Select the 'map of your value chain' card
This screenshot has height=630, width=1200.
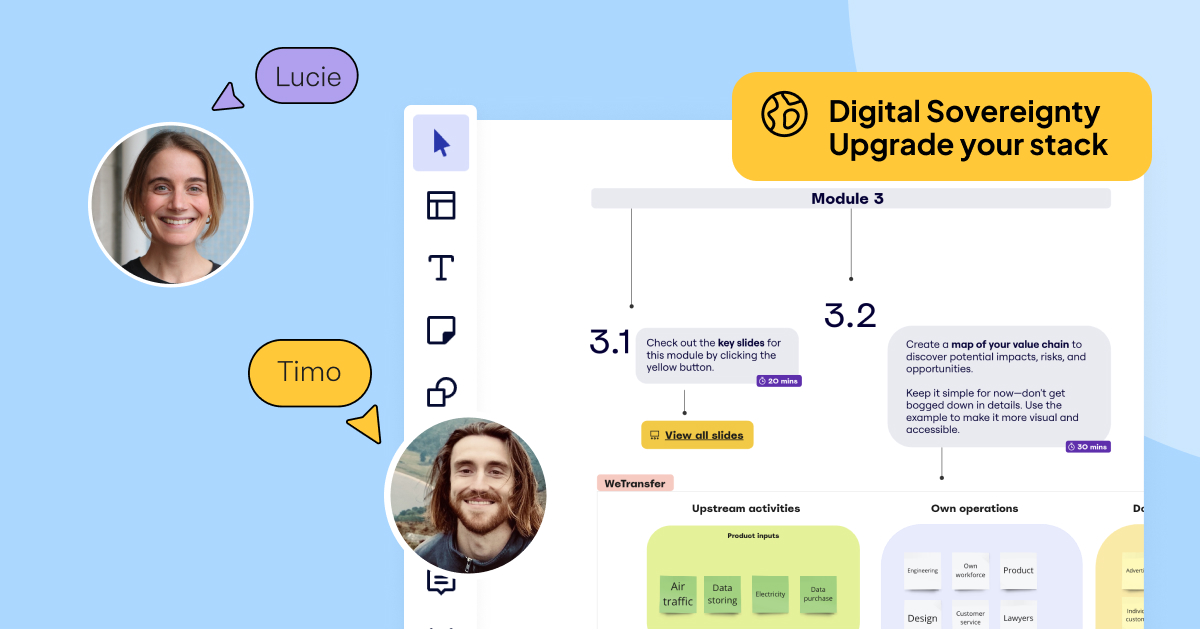pyautogui.click(x=999, y=386)
